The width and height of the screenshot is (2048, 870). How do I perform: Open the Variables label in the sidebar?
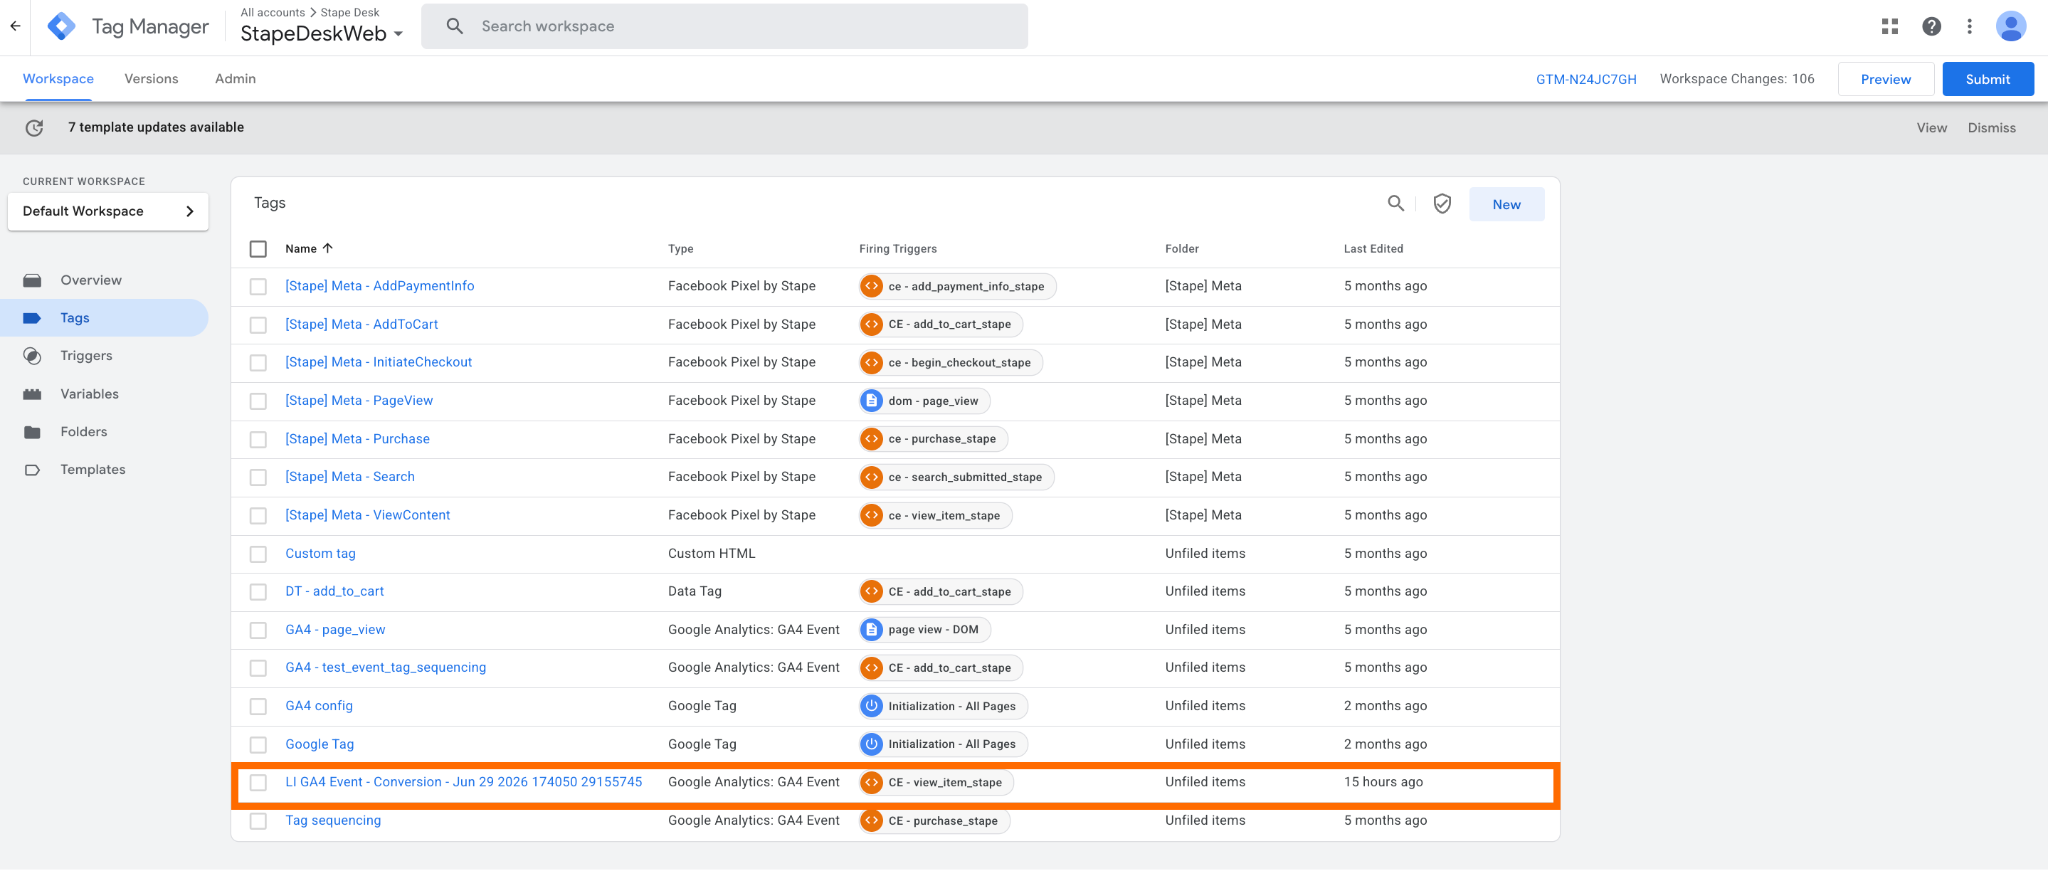coord(89,394)
